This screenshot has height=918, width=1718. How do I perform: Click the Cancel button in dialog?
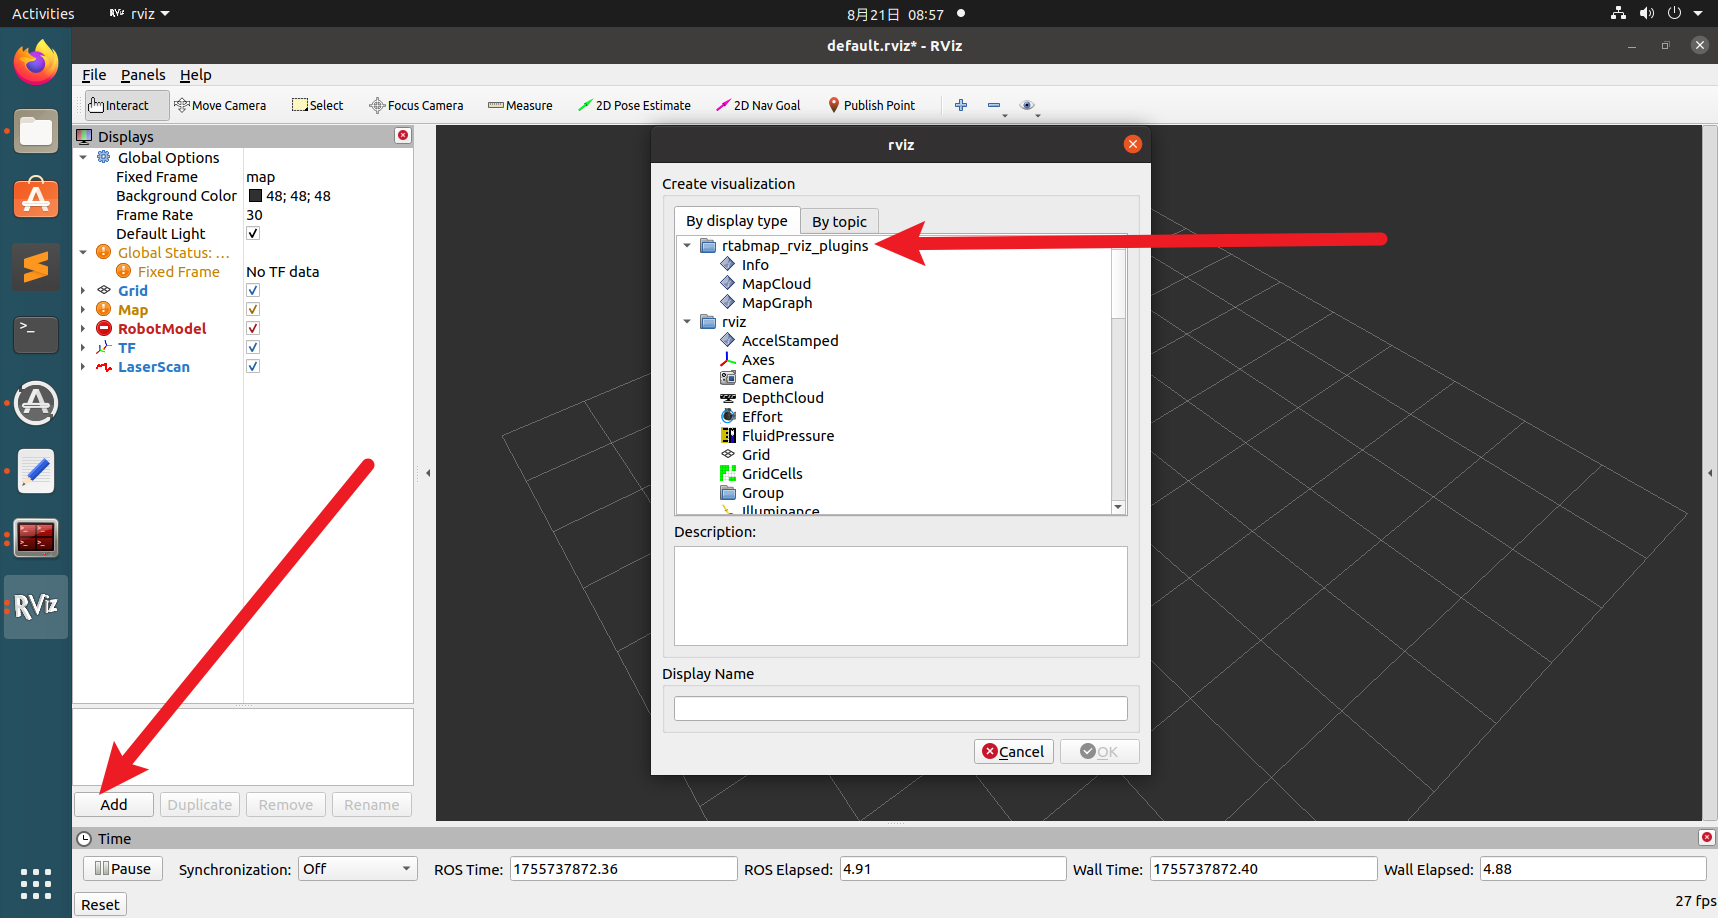coord(1013,752)
